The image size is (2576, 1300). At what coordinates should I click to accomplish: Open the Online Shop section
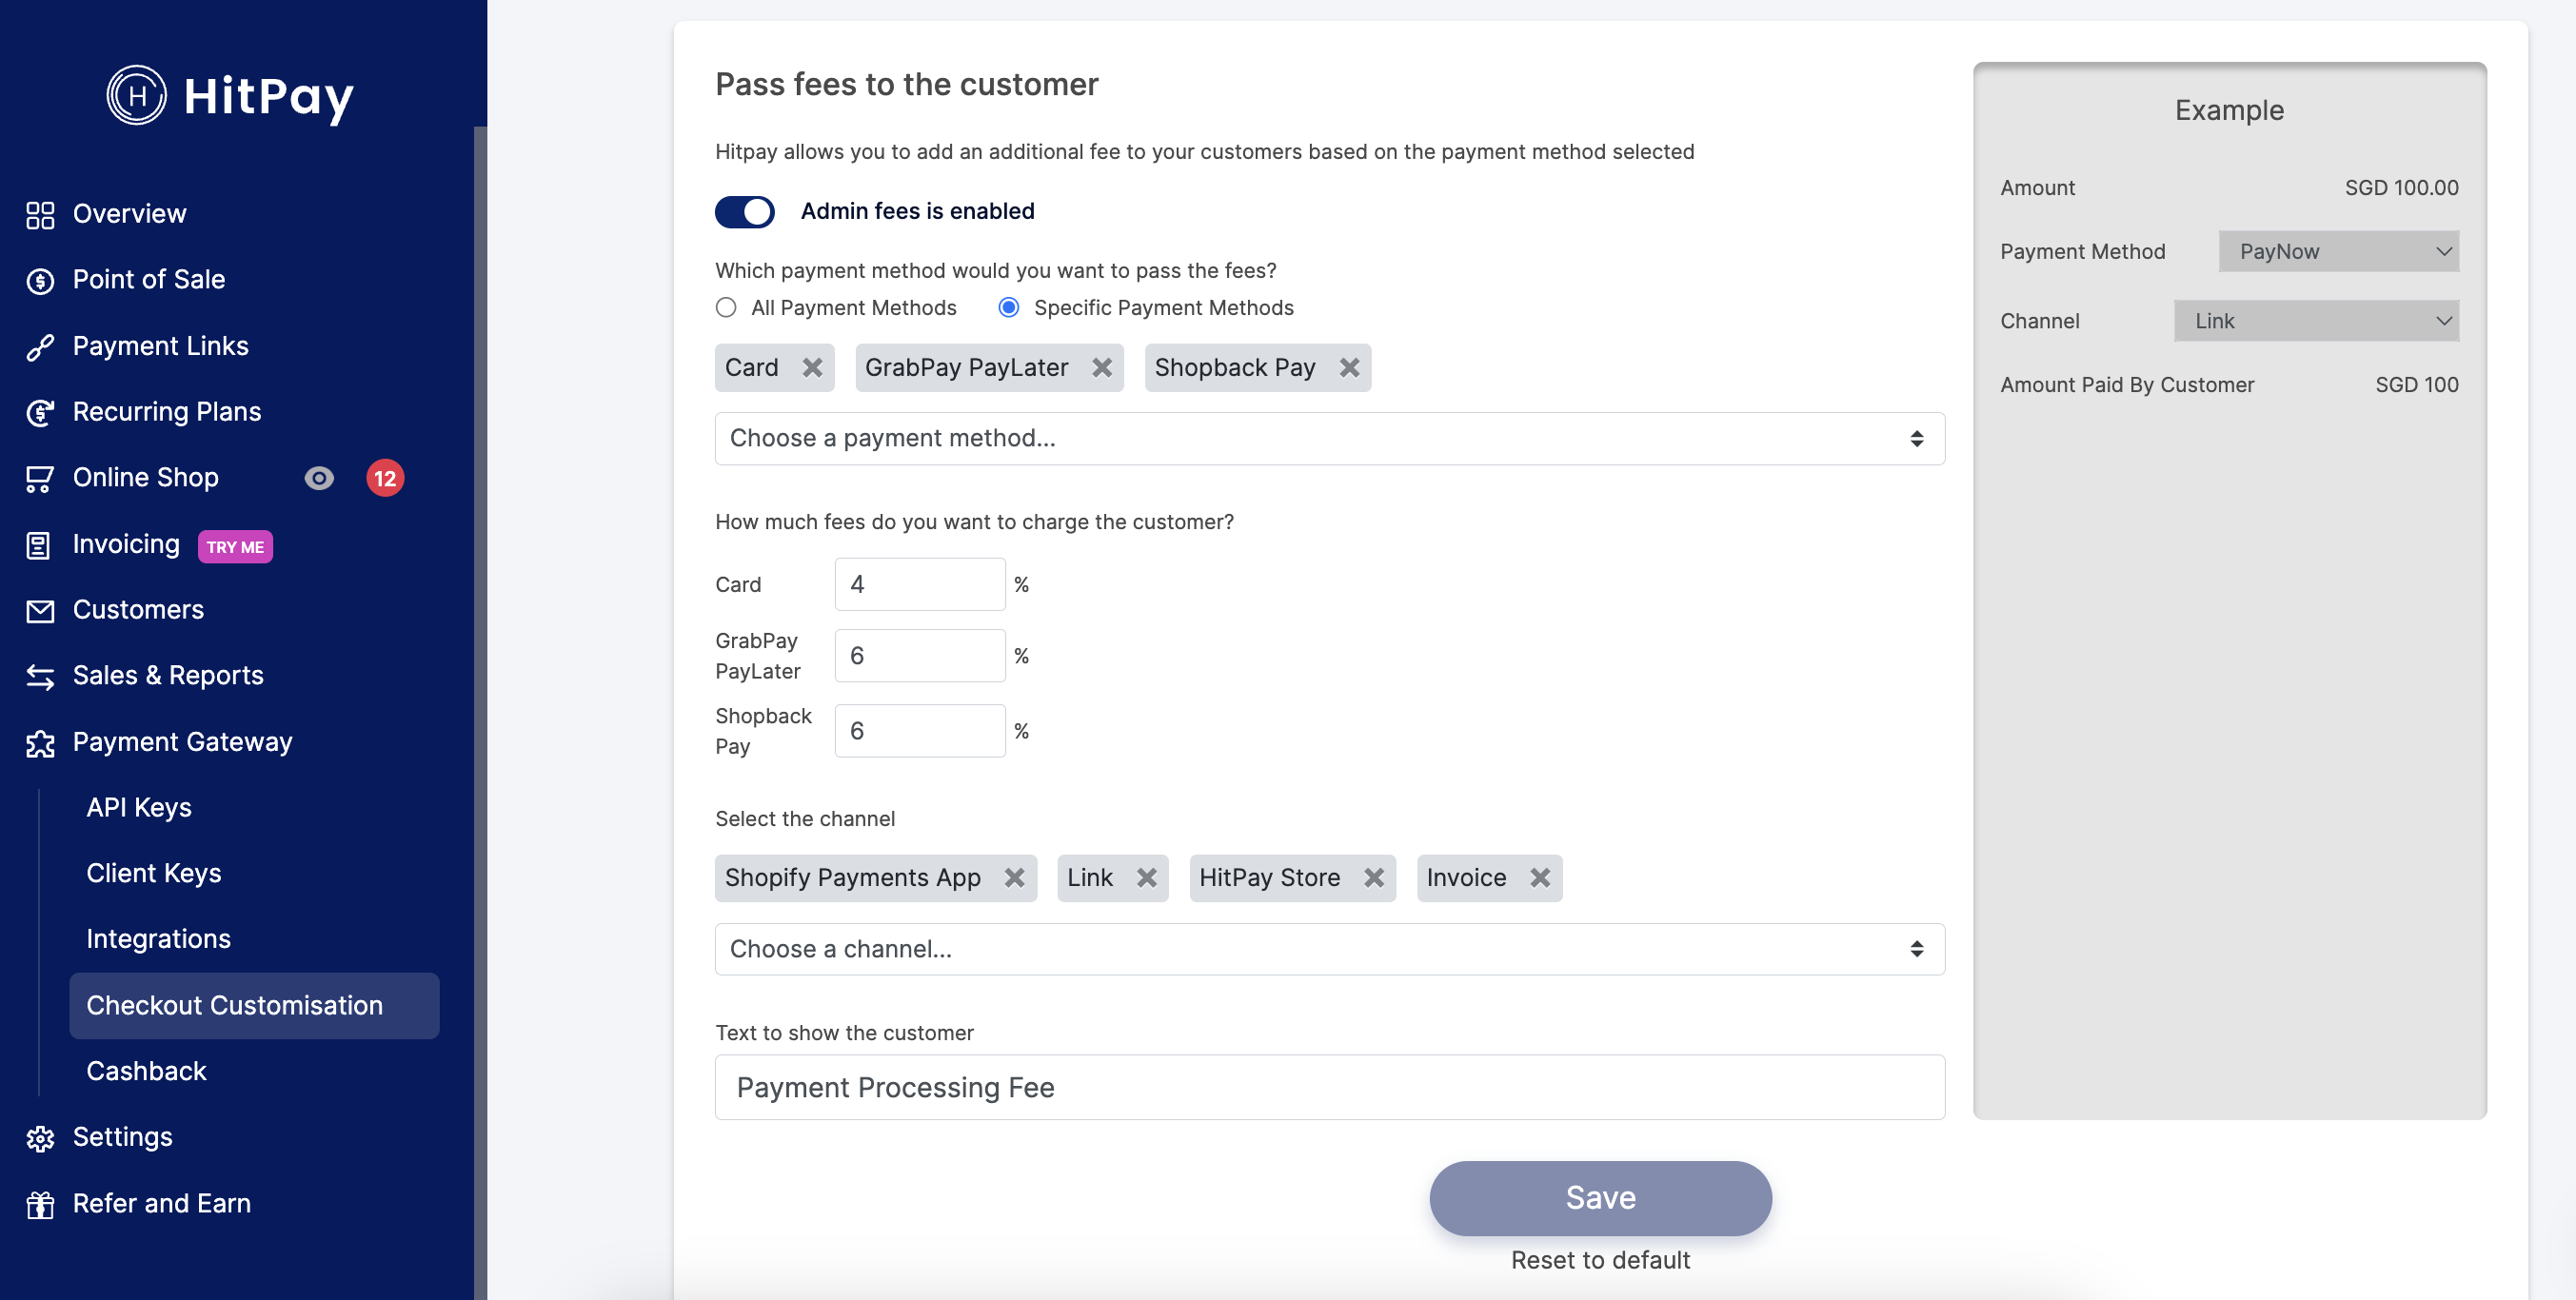pyautogui.click(x=146, y=478)
